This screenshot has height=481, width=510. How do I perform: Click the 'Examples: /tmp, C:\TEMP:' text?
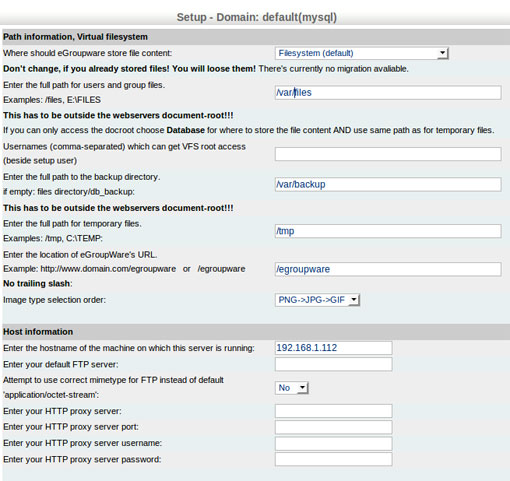(x=53, y=238)
